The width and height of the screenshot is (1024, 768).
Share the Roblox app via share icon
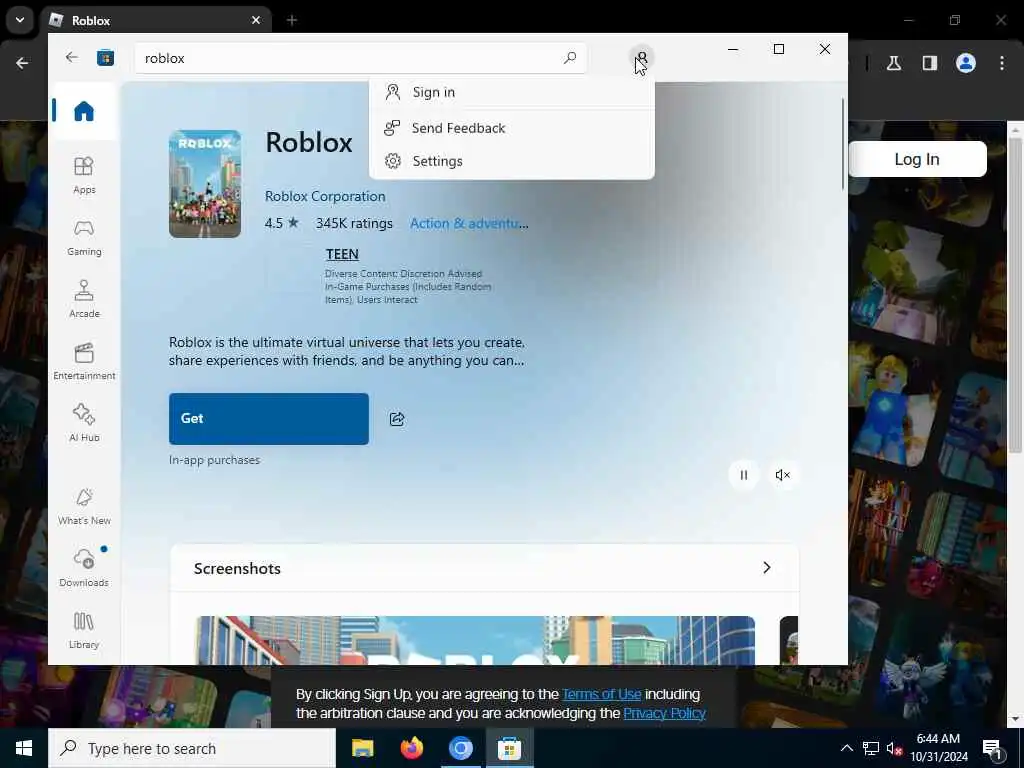(x=397, y=419)
